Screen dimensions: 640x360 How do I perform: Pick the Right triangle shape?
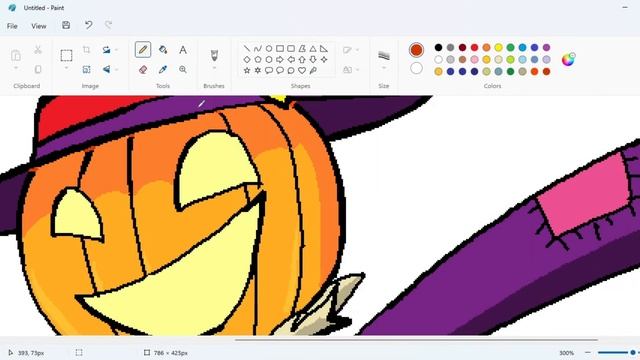pos(324,49)
